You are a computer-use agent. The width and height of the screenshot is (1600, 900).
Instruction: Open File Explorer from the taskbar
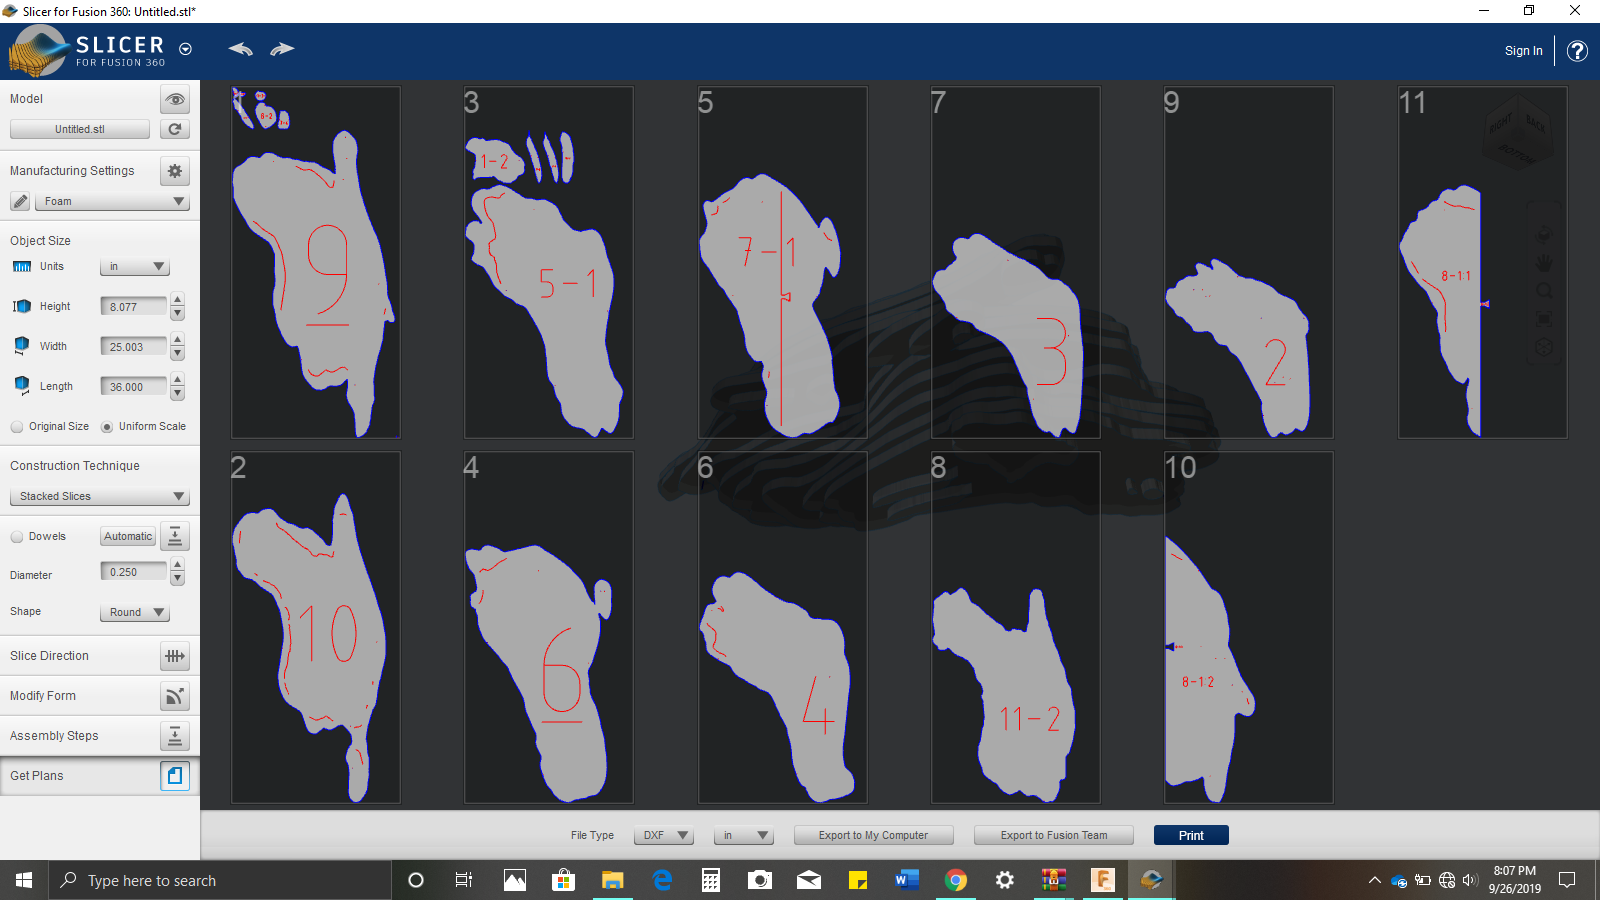[x=612, y=880]
